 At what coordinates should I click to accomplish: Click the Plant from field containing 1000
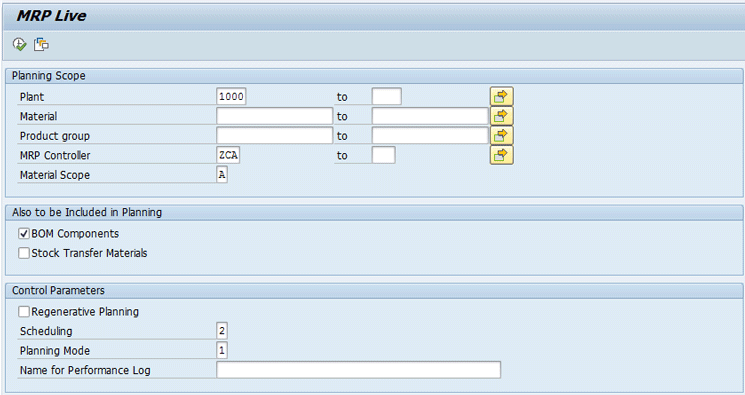[x=231, y=96]
